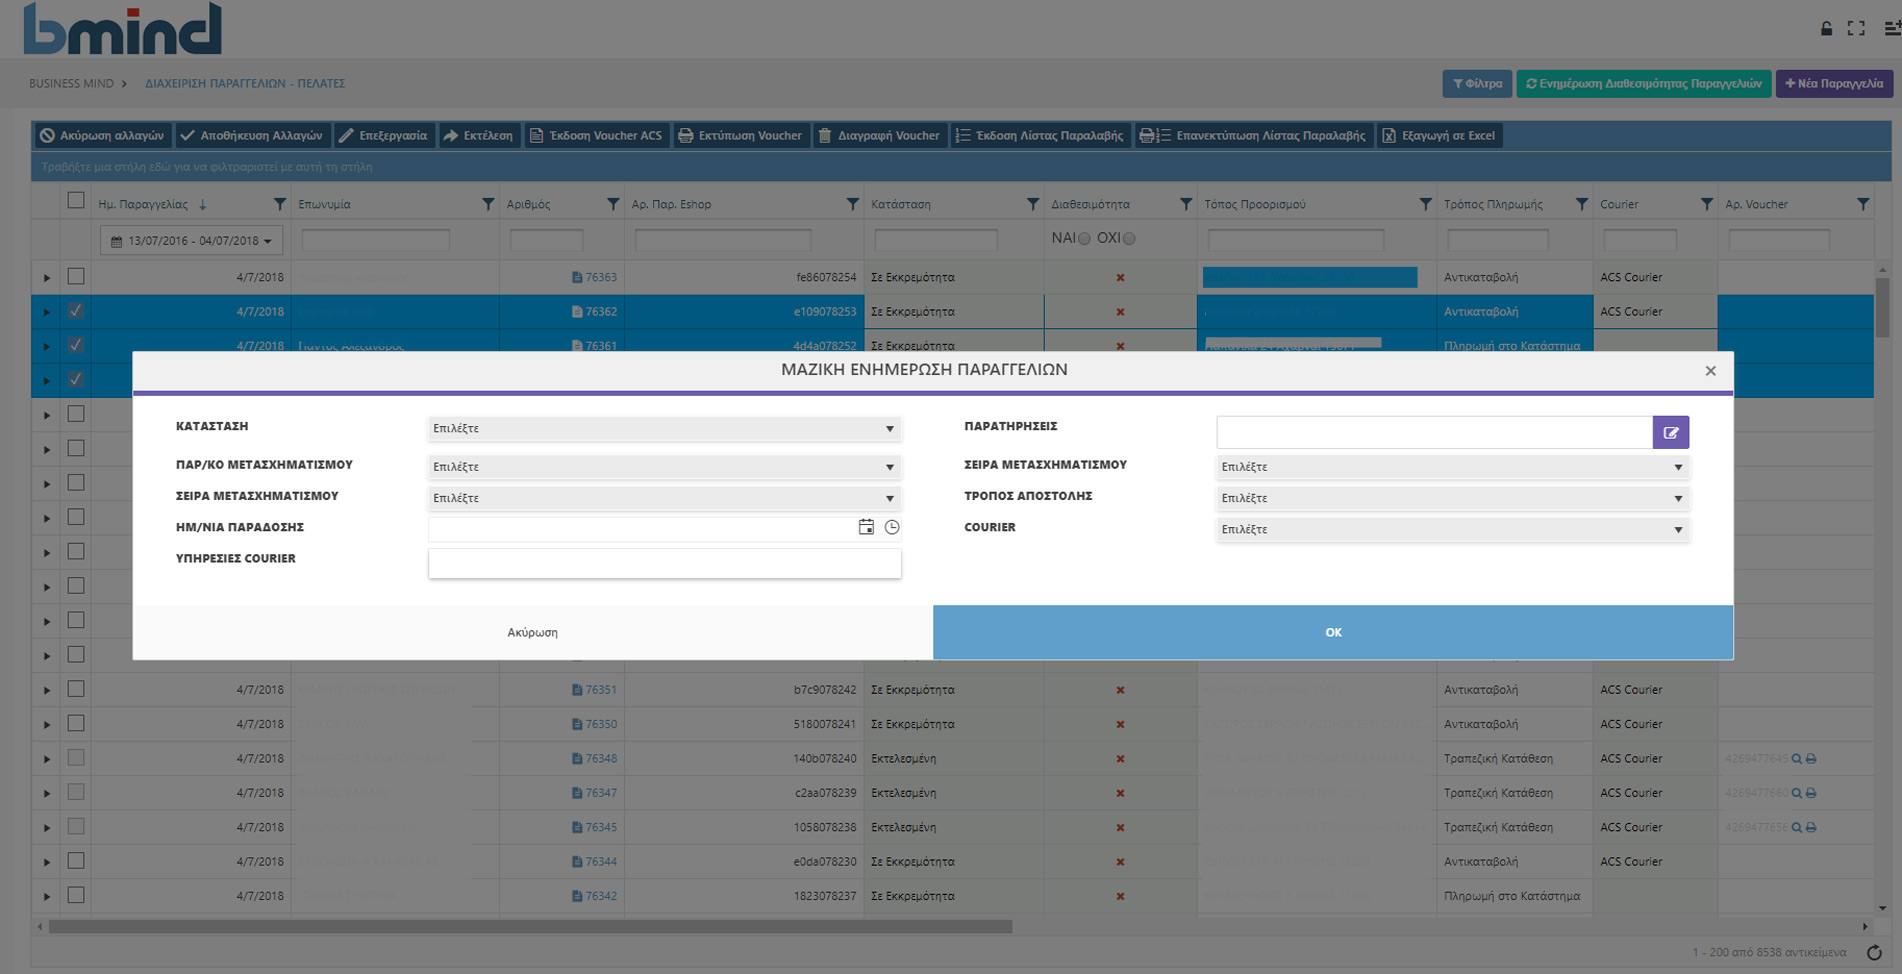Check the row checkbox for order 76363
Viewport: 1902px width, 974px height.
coord(76,276)
